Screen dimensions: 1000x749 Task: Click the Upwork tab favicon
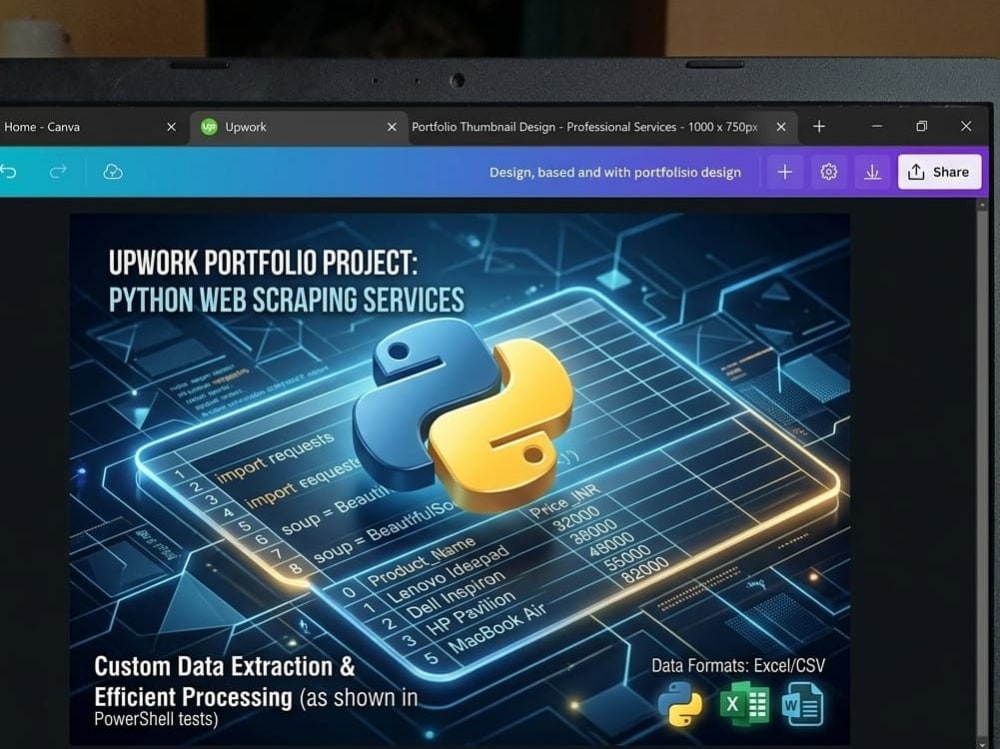[x=209, y=127]
